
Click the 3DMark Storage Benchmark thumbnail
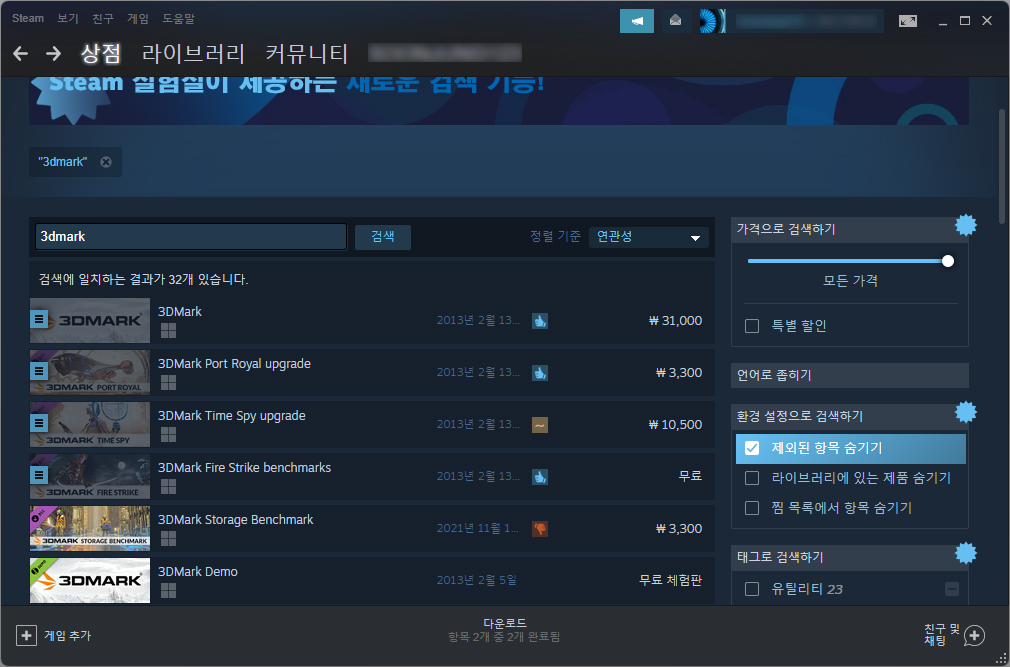pos(90,529)
